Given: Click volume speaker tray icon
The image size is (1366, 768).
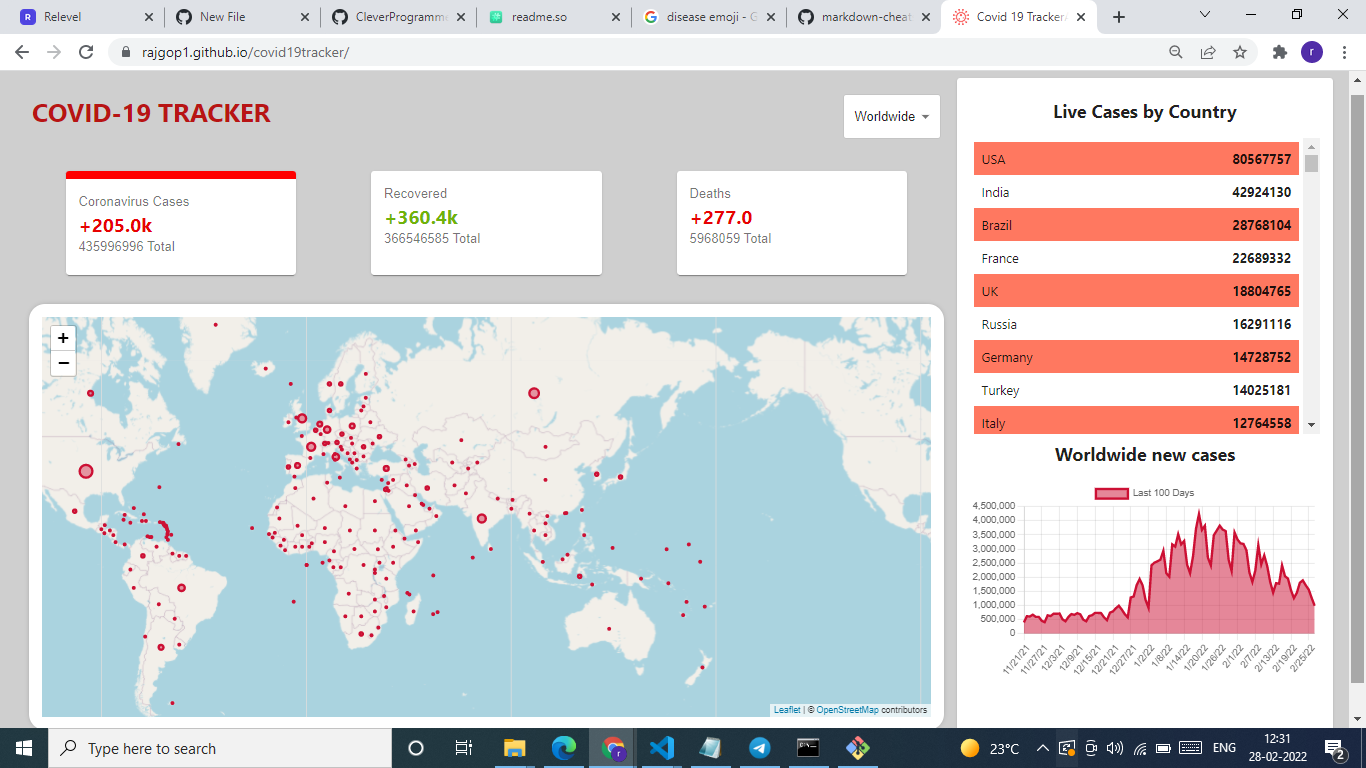Looking at the screenshot, I should coord(1115,748).
